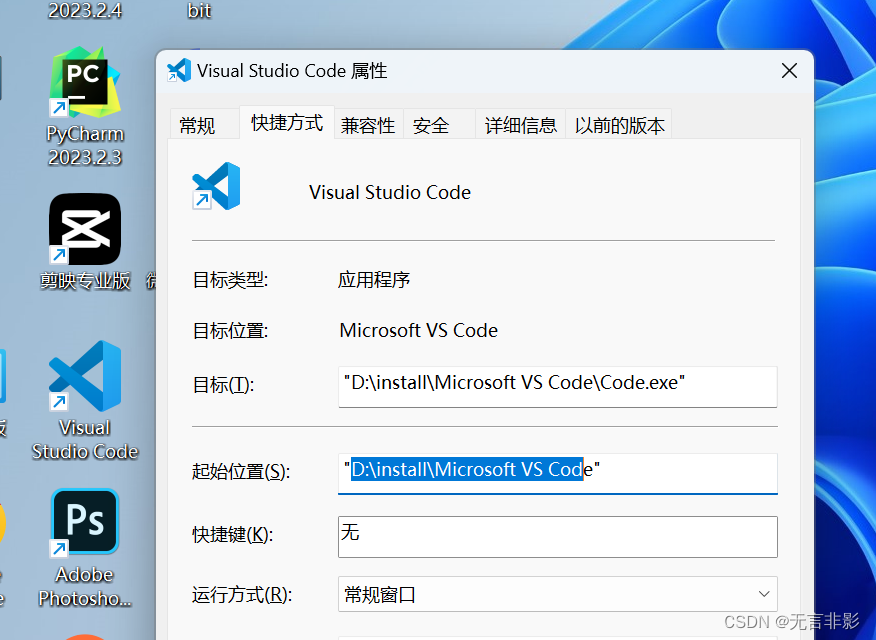The width and height of the screenshot is (876, 640).
Task: Go to the 详细信息 tab
Action: click(521, 125)
